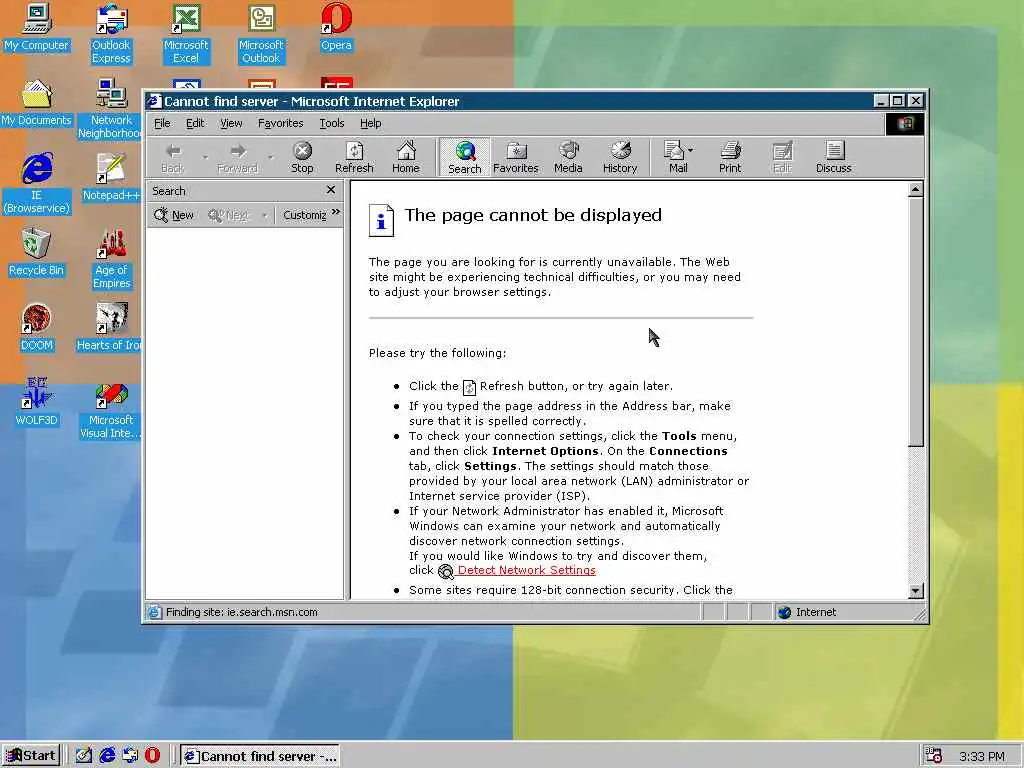Select the Hearts of Iron shortcut
The width and height of the screenshot is (1024, 768).
[108, 328]
